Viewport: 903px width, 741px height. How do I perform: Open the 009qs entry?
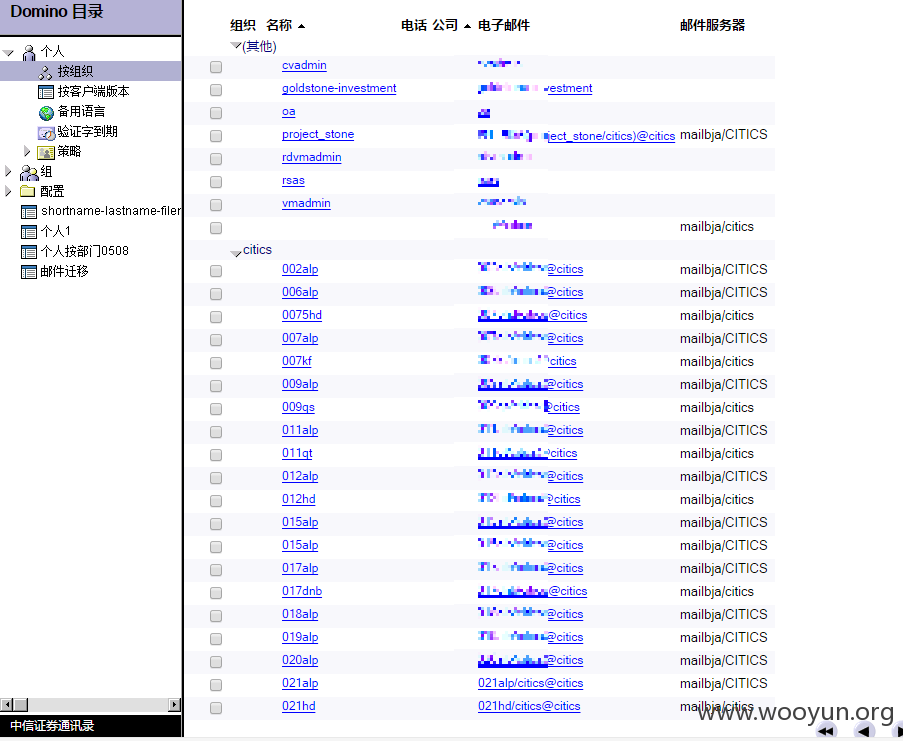(298, 407)
